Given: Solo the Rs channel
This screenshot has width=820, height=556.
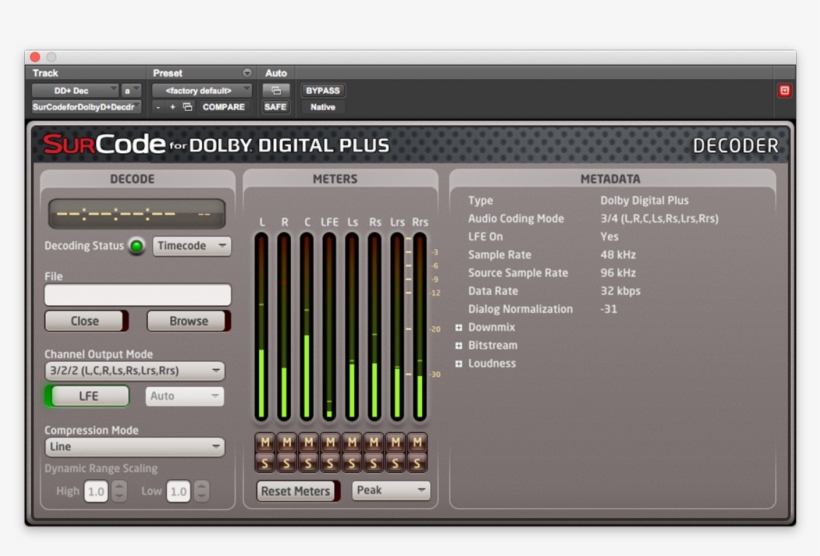Looking at the screenshot, I should pos(373,463).
